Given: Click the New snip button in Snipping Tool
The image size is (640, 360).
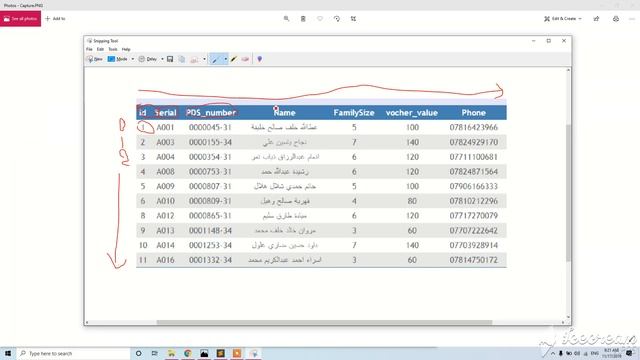Looking at the screenshot, I should (94, 59).
